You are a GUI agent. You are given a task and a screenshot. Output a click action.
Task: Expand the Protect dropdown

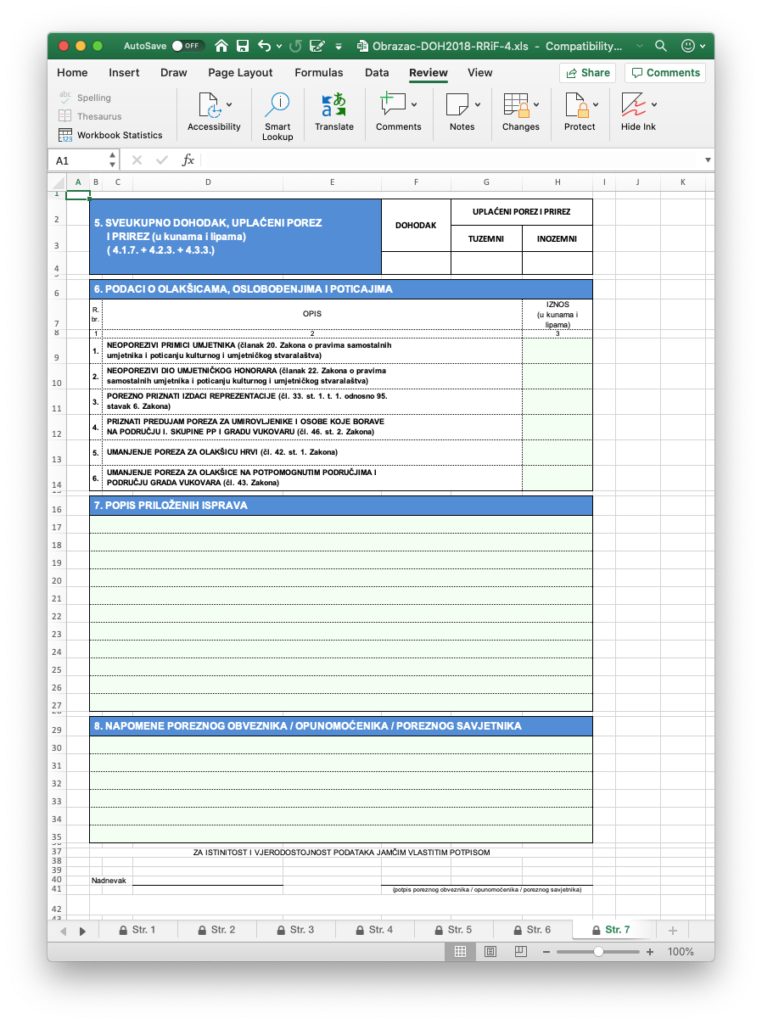(594, 104)
